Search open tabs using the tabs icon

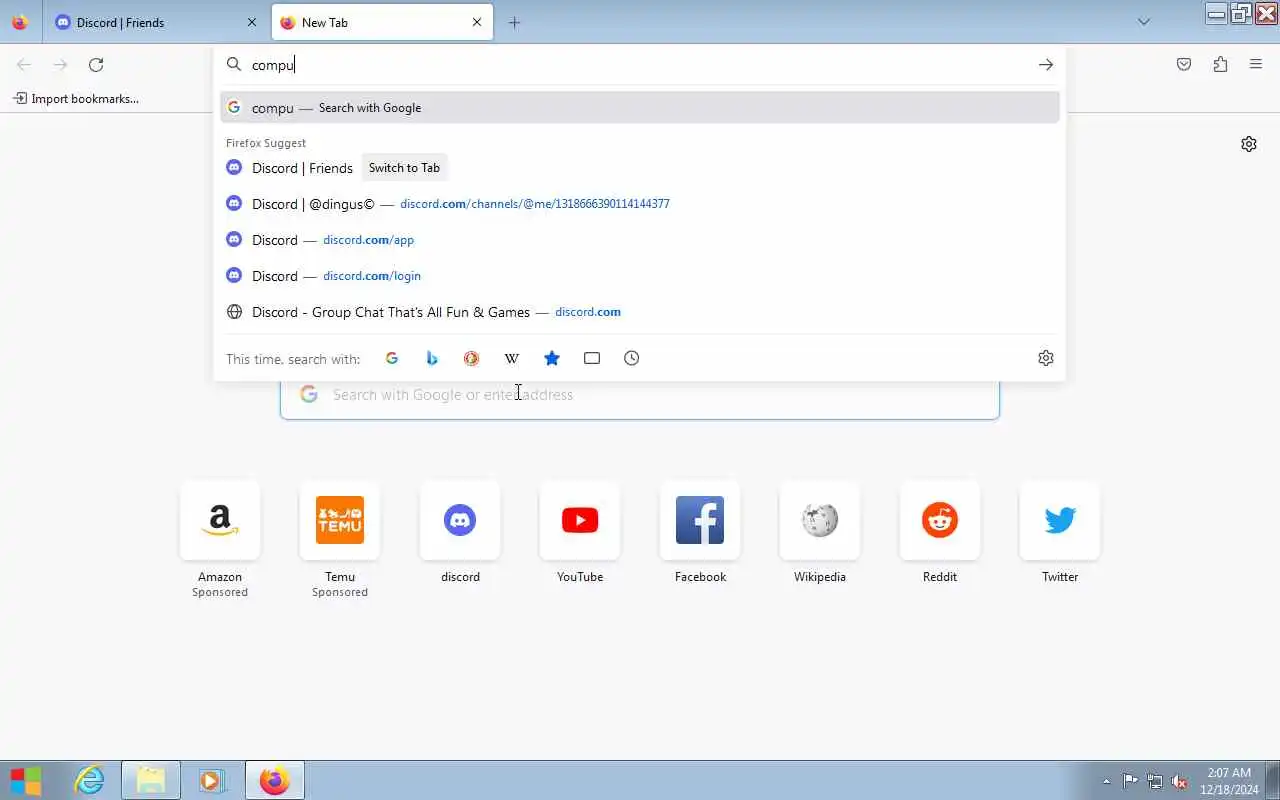592,358
